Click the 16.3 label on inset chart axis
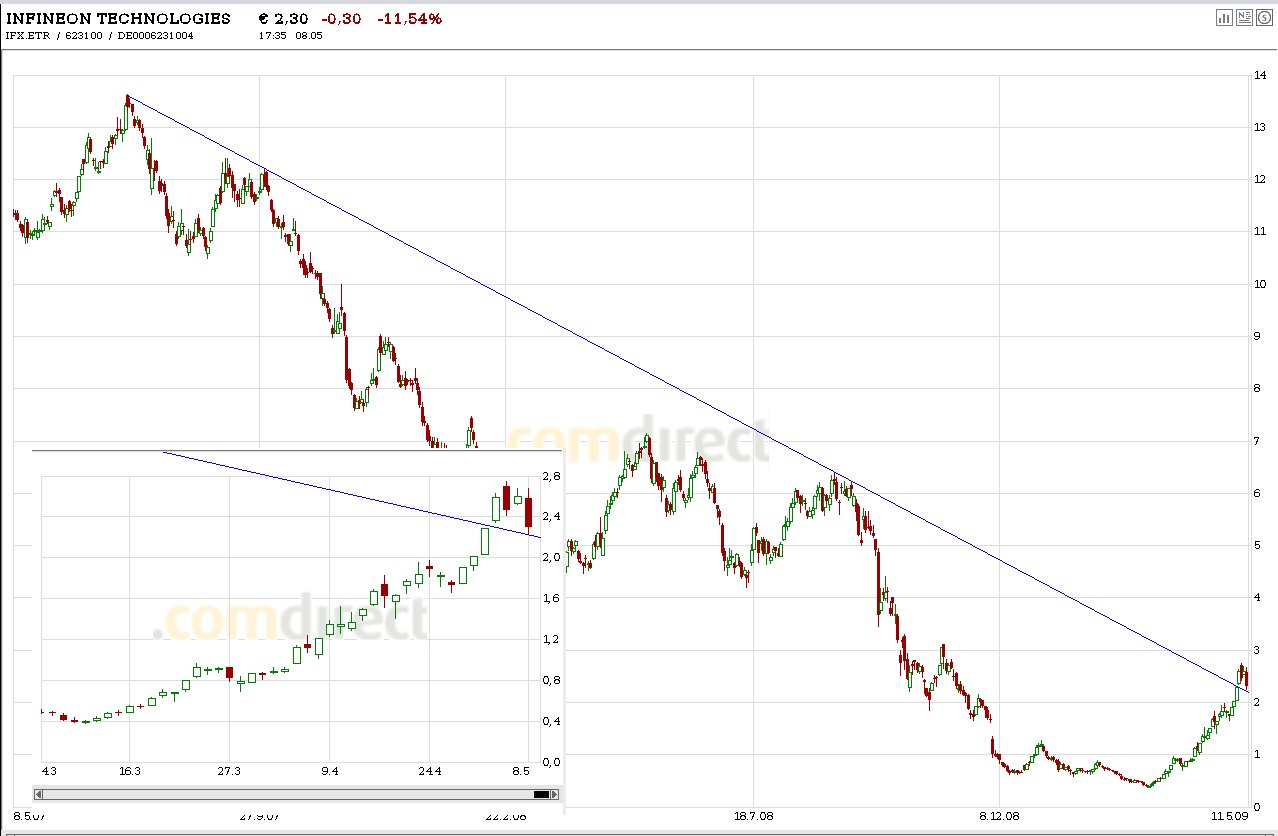 (x=130, y=771)
